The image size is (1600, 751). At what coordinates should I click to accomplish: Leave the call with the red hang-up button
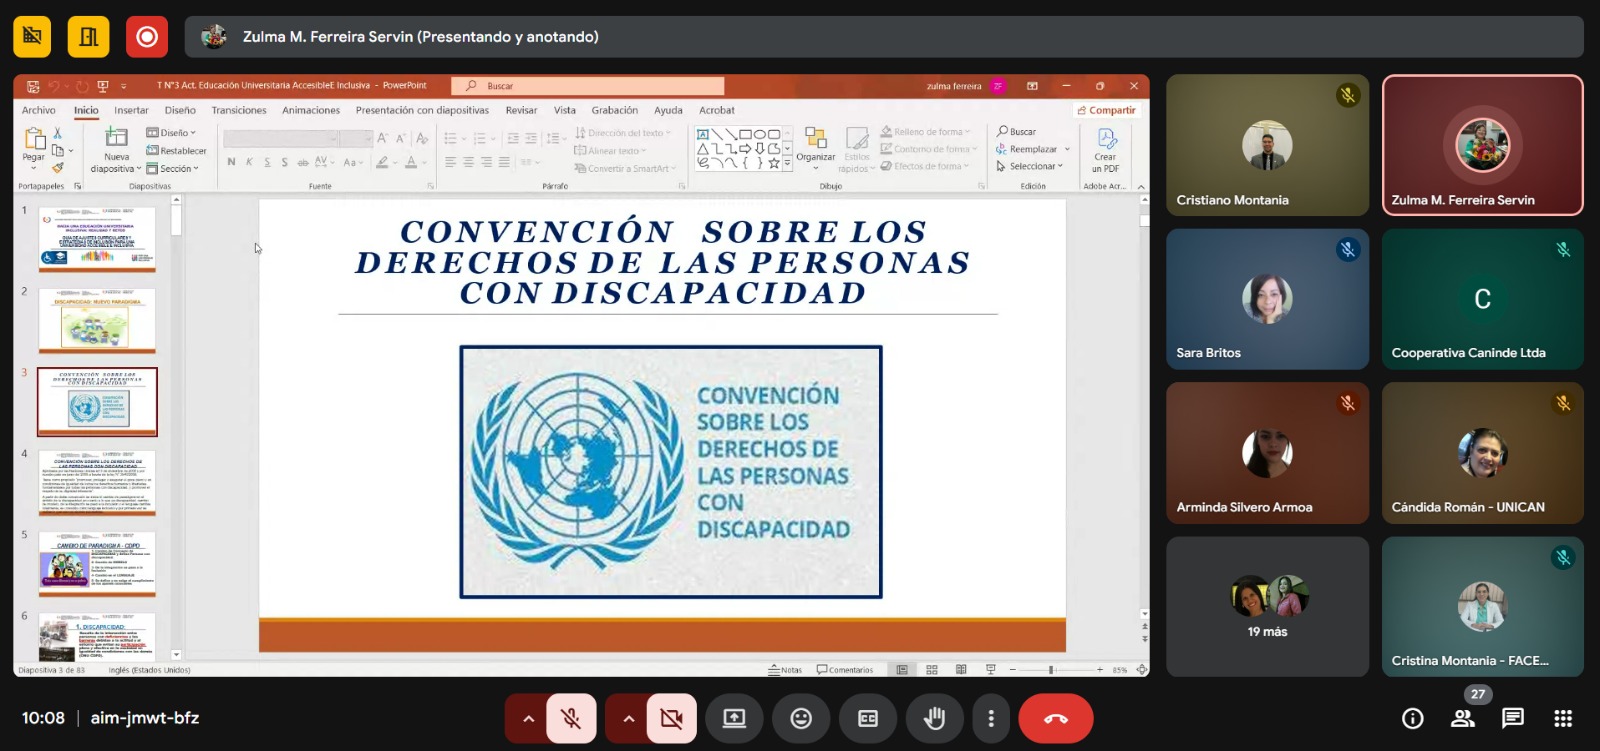(x=1056, y=718)
